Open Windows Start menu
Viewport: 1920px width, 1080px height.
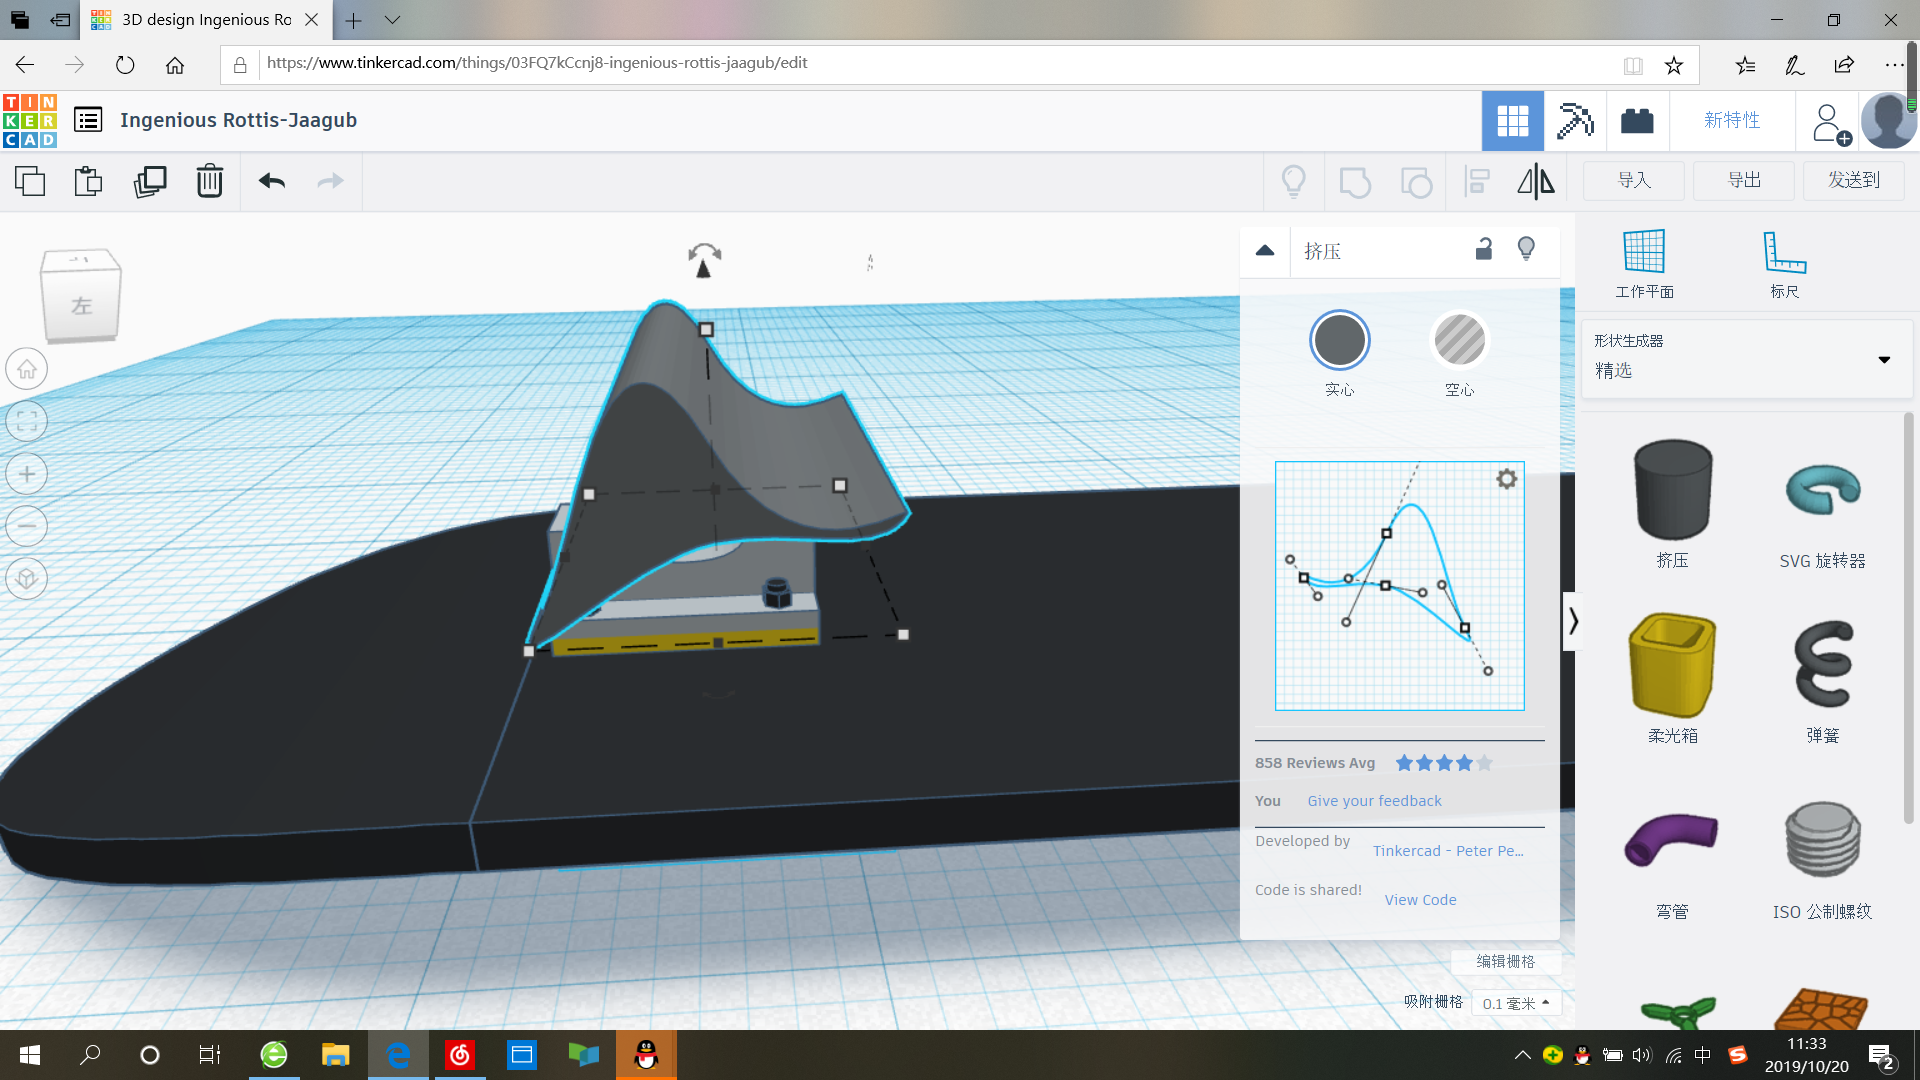coord(30,1055)
